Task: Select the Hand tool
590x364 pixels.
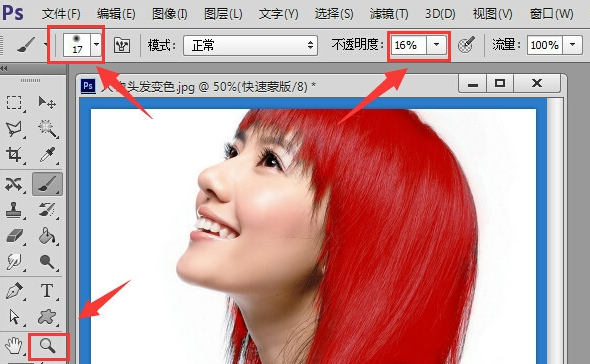Action: pyautogui.click(x=14, y=346)
